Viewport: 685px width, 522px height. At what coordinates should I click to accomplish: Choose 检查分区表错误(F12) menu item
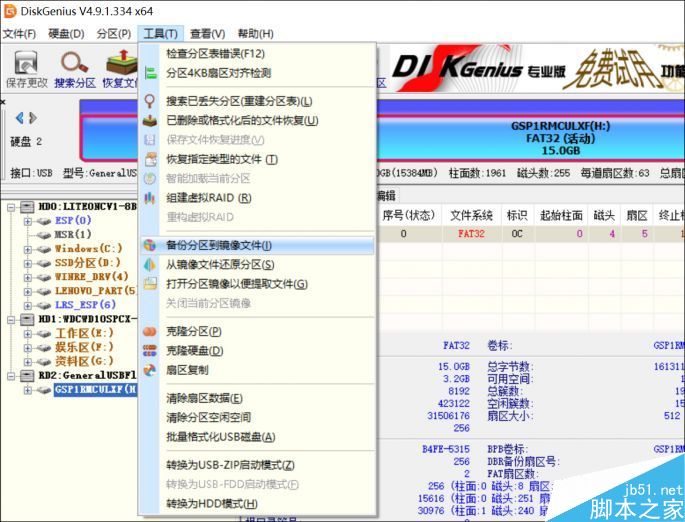pos(215,54)
